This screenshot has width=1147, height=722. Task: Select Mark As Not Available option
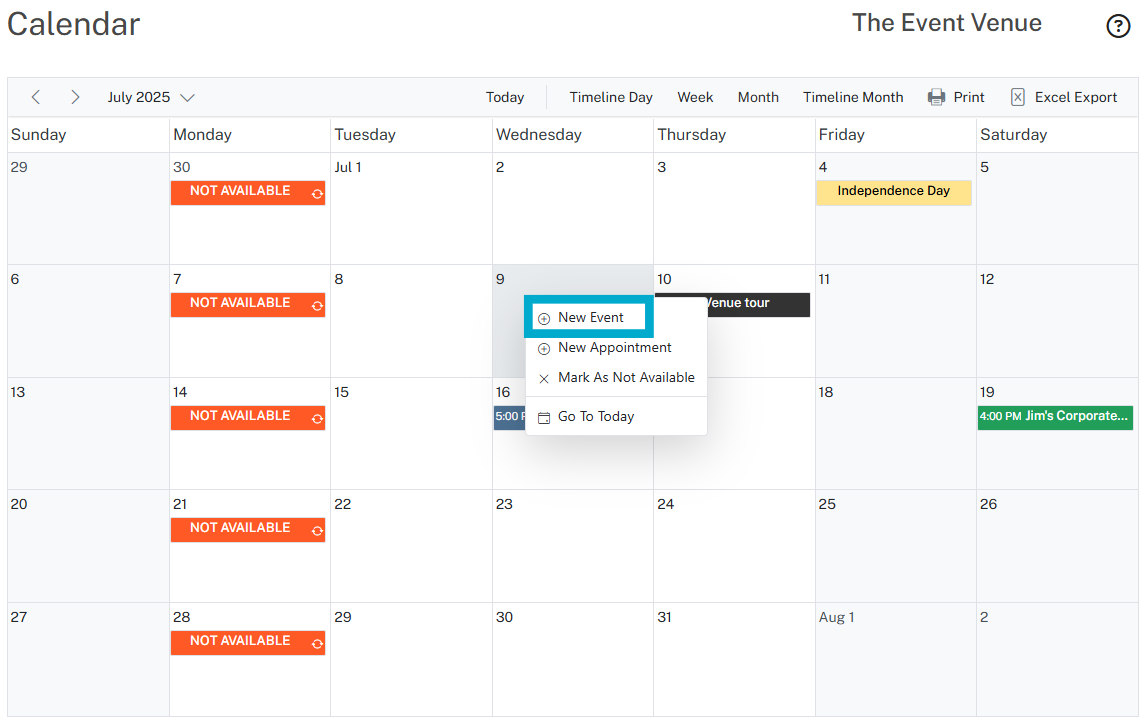click(x=625, y=378)
